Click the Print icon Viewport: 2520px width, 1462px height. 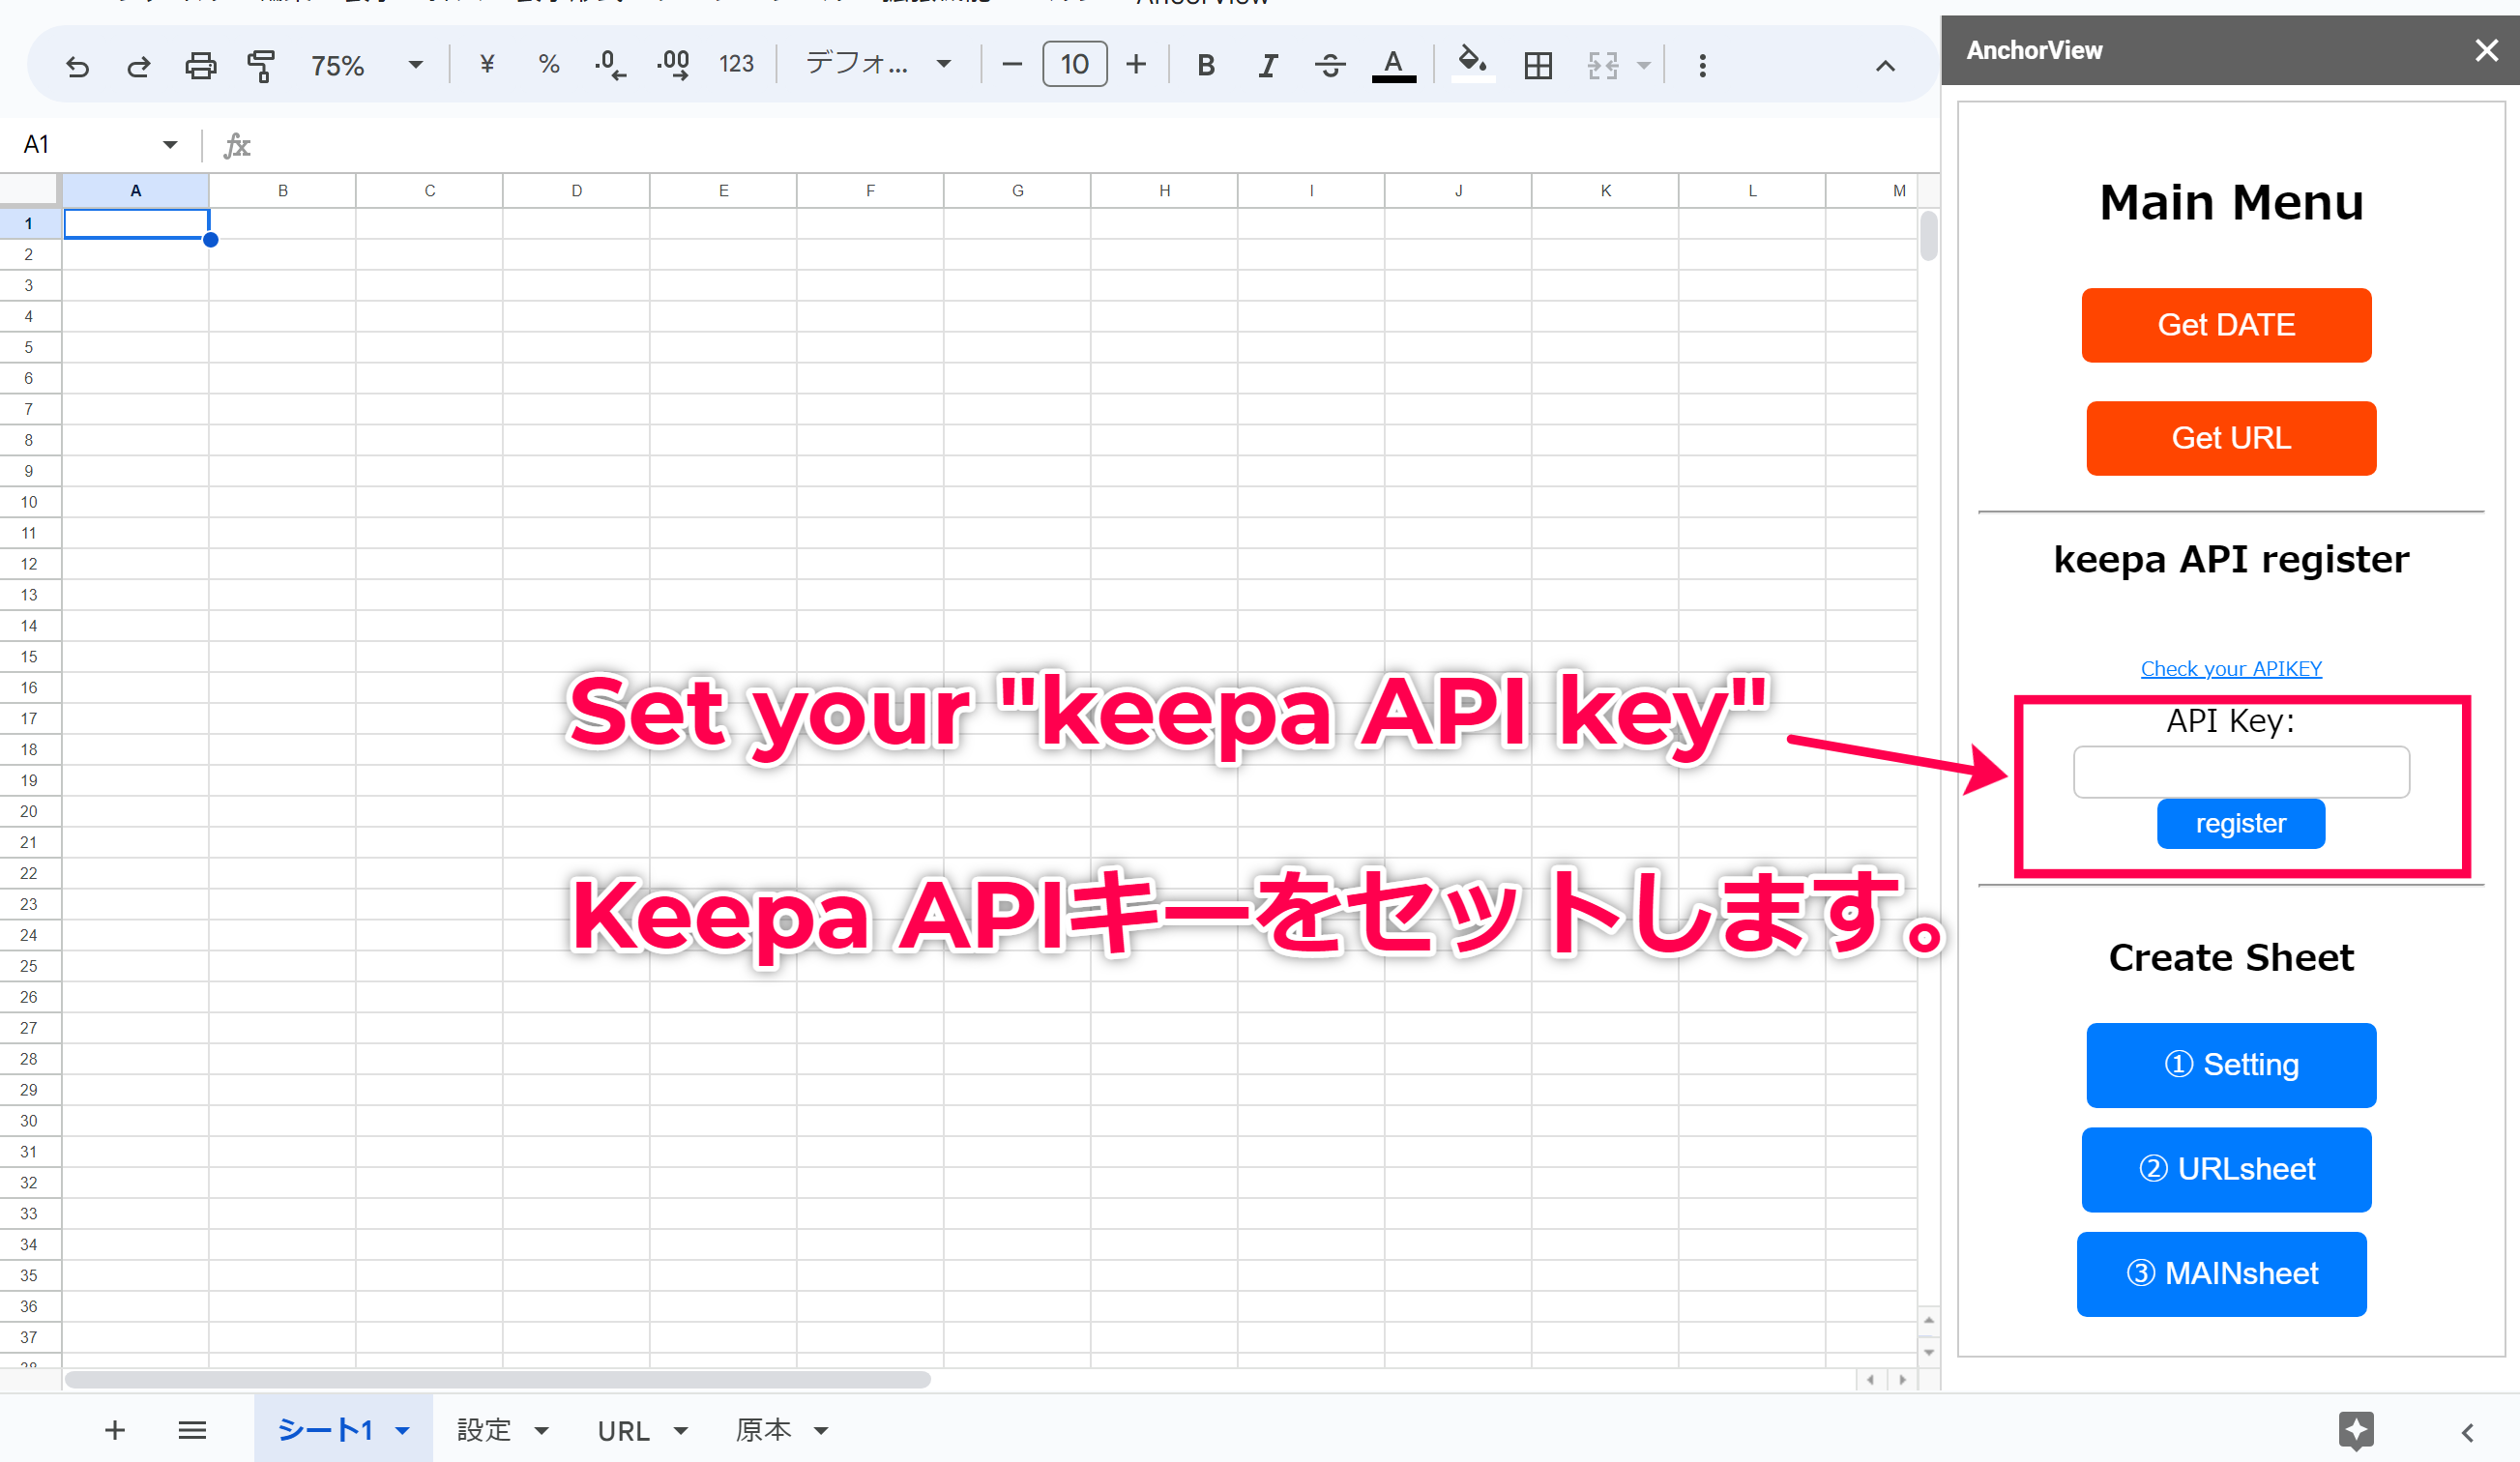click(x=200, y=66)
